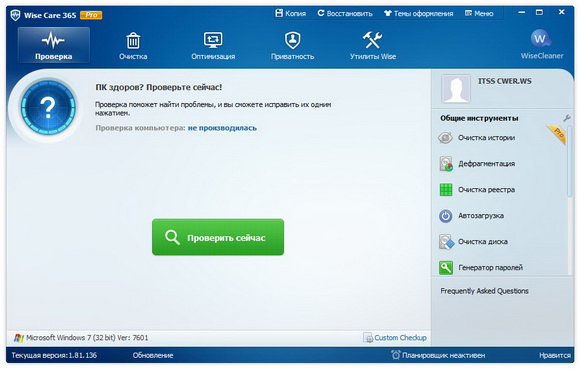Click Обновление update link
The height and width of the screenshot is (369, 580).
153,355
